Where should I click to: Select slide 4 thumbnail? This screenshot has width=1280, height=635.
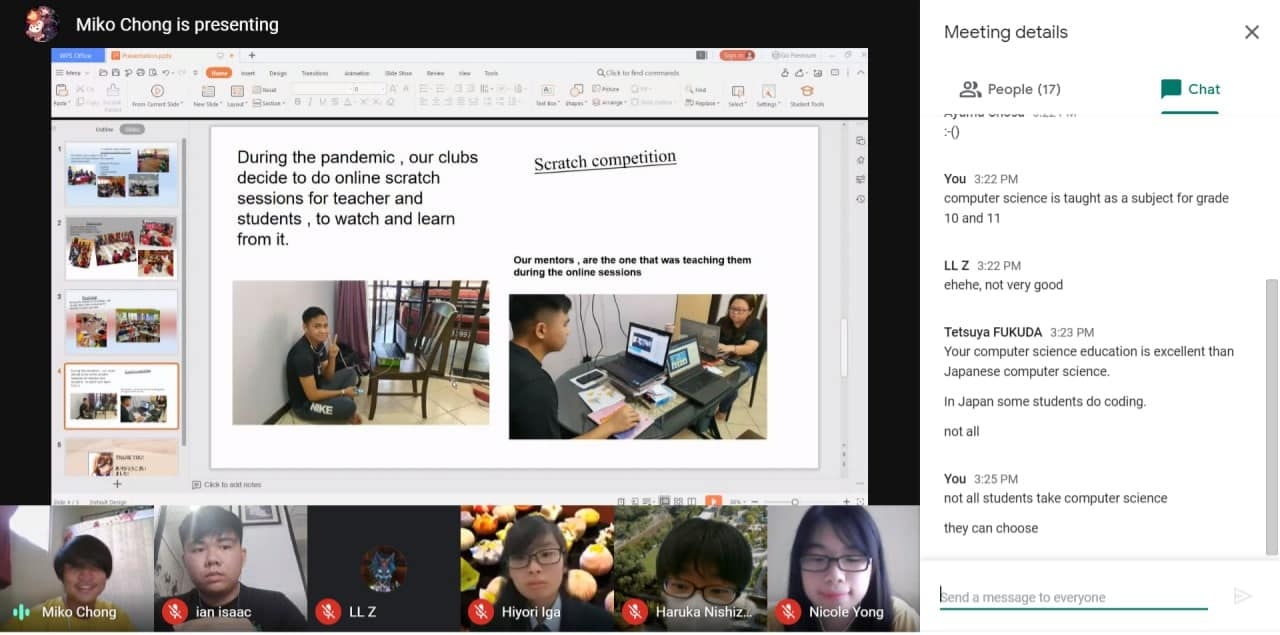click(x=121, y=395)
